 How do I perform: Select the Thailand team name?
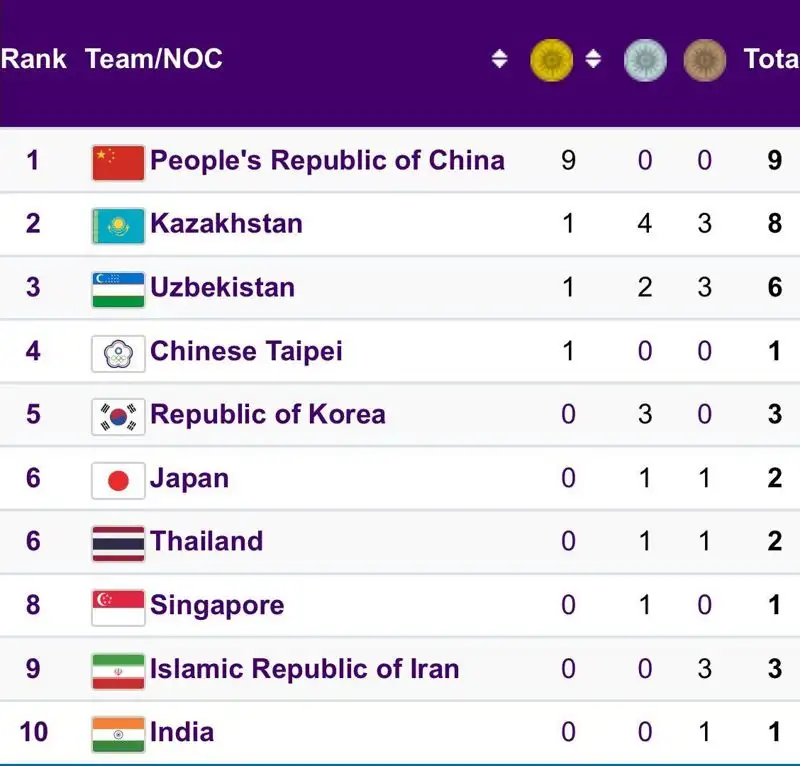206,542
